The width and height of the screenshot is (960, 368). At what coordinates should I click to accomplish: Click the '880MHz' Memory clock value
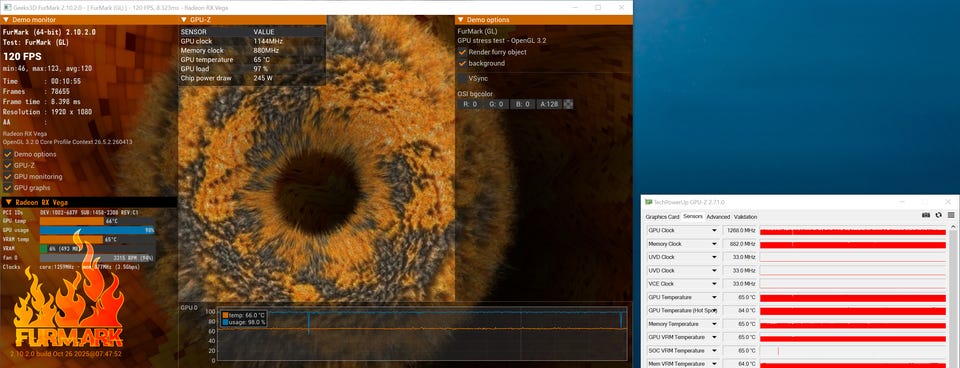265,50
